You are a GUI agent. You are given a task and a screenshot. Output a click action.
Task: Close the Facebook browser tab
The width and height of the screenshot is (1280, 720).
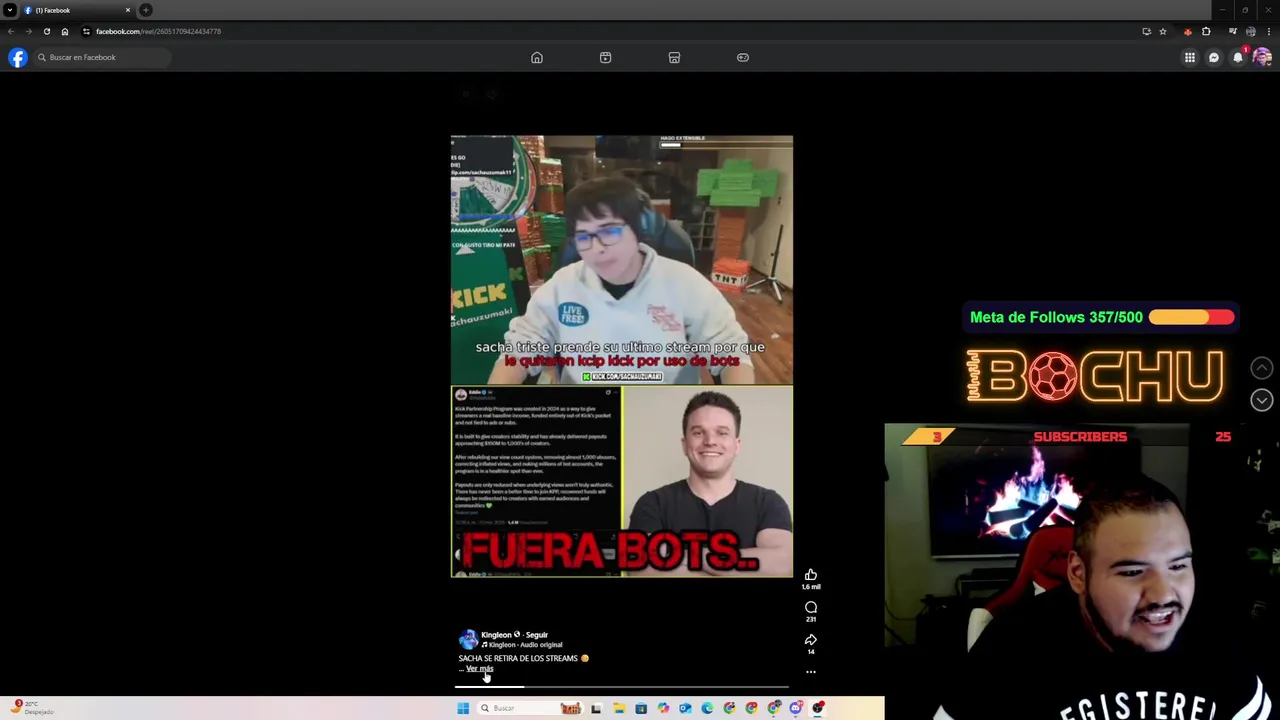pos(128,10)
